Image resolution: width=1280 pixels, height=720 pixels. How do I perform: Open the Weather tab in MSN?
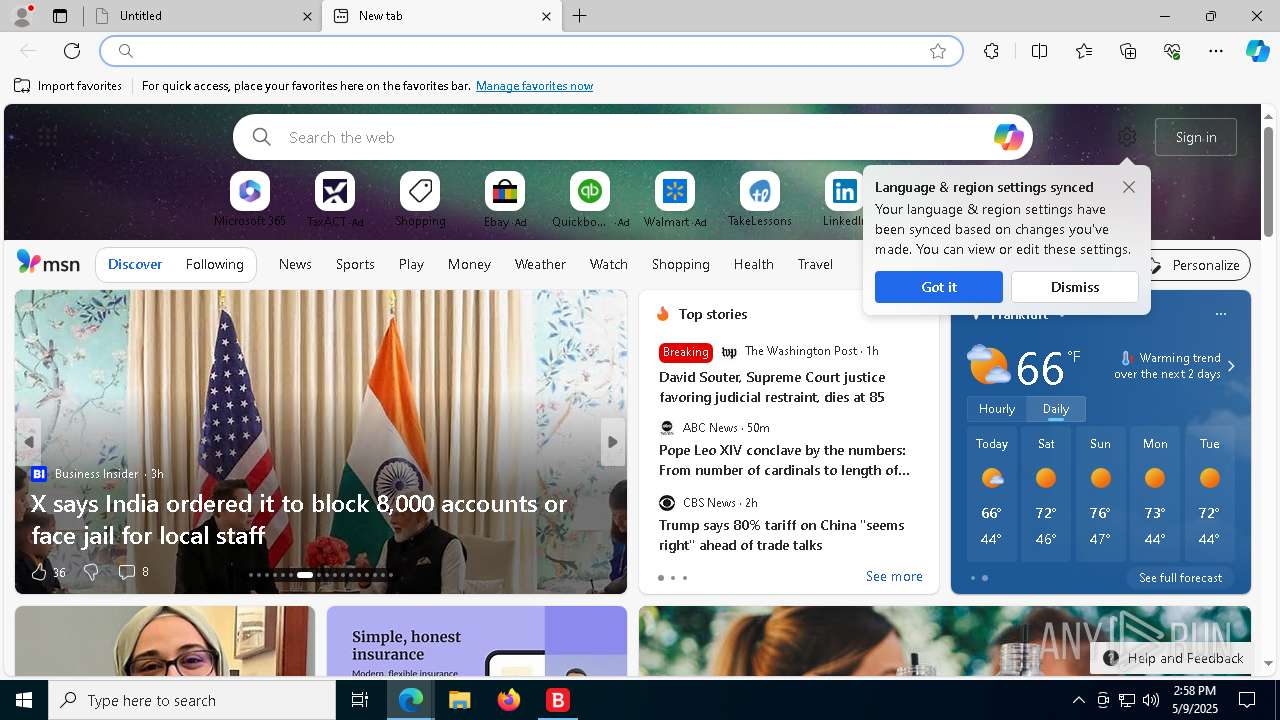(x=540, y=265)
